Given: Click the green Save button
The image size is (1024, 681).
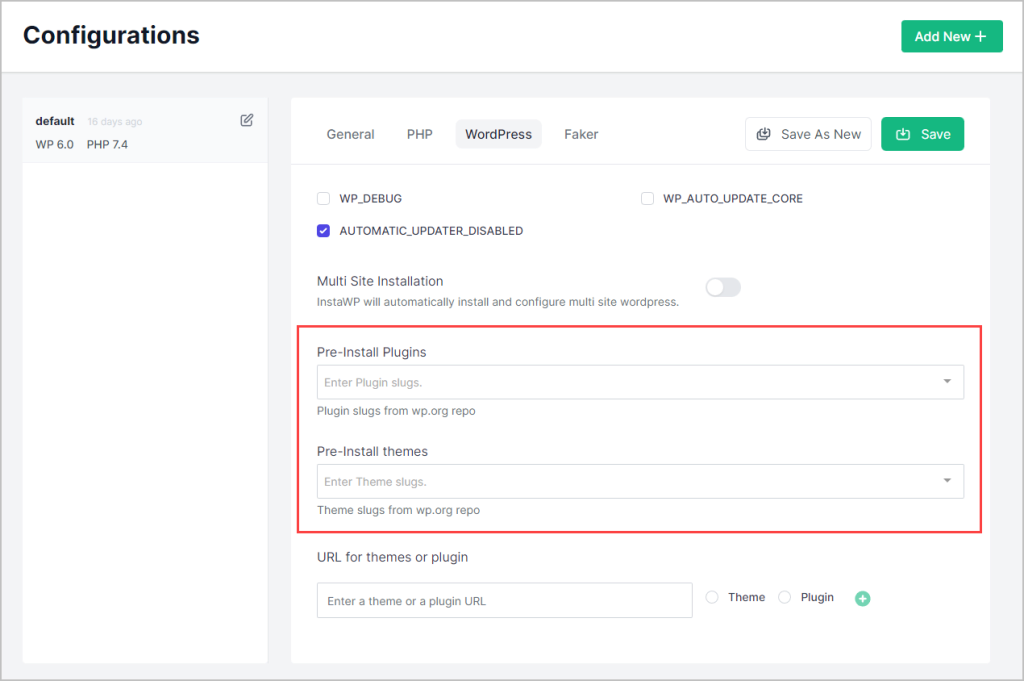Looking at the screenshot, I should click(x=922, y=134).
